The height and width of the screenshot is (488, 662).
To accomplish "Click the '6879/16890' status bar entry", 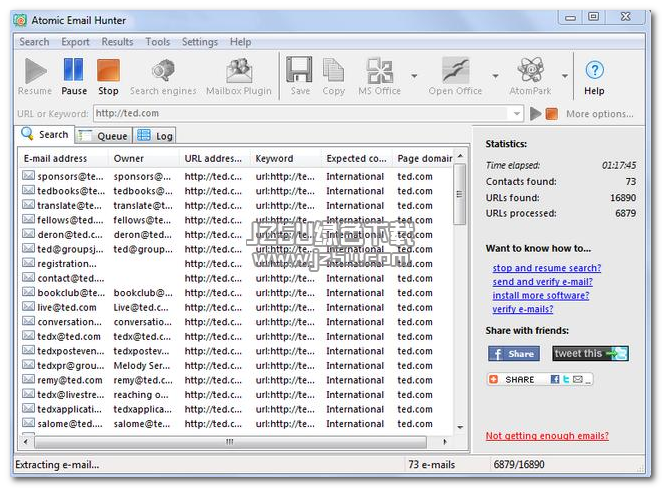I will pos(519,465).
